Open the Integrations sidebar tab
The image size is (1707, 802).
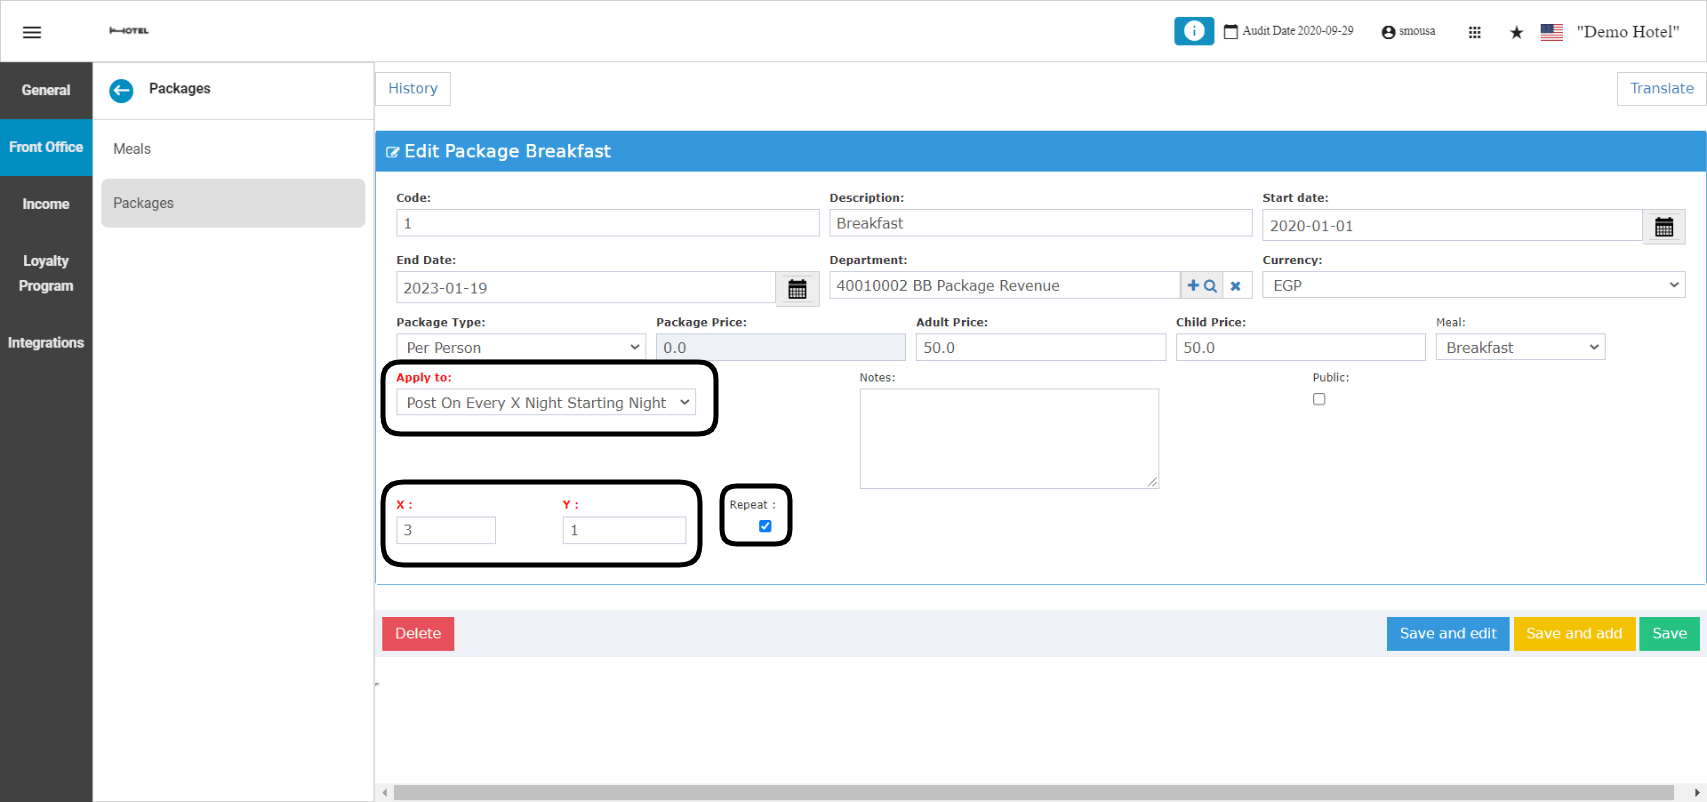click(46, 343)
